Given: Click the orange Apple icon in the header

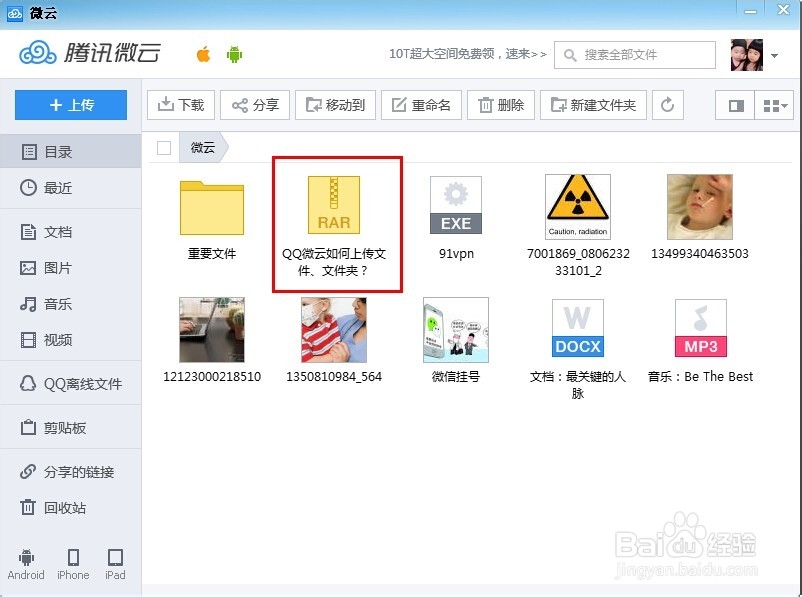Looking at the screenshot, I should click(x=204, y=54).
